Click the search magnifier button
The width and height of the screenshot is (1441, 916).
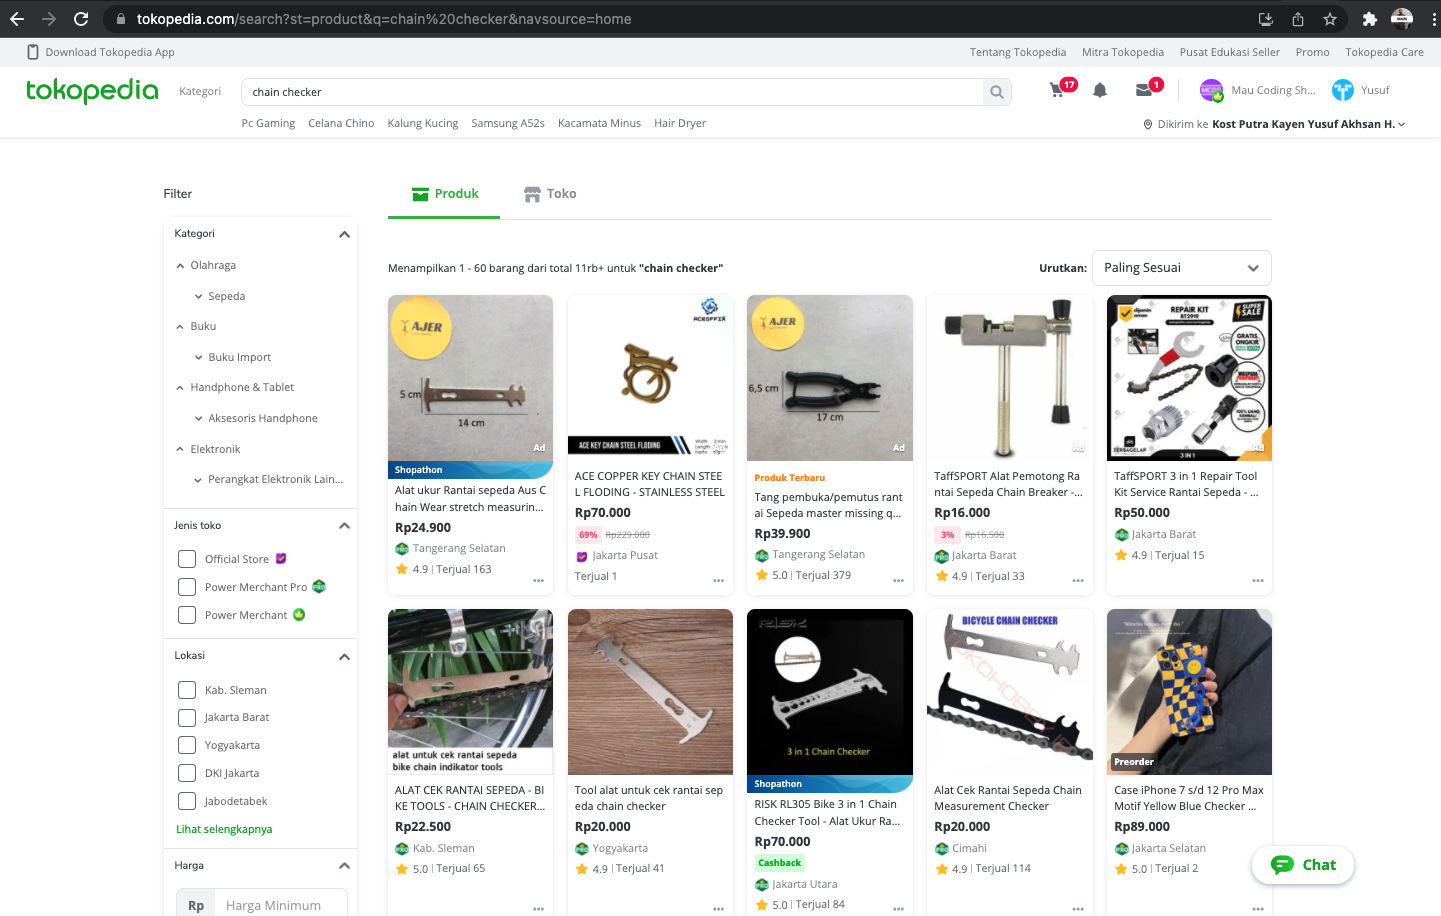tap(997, 92)
